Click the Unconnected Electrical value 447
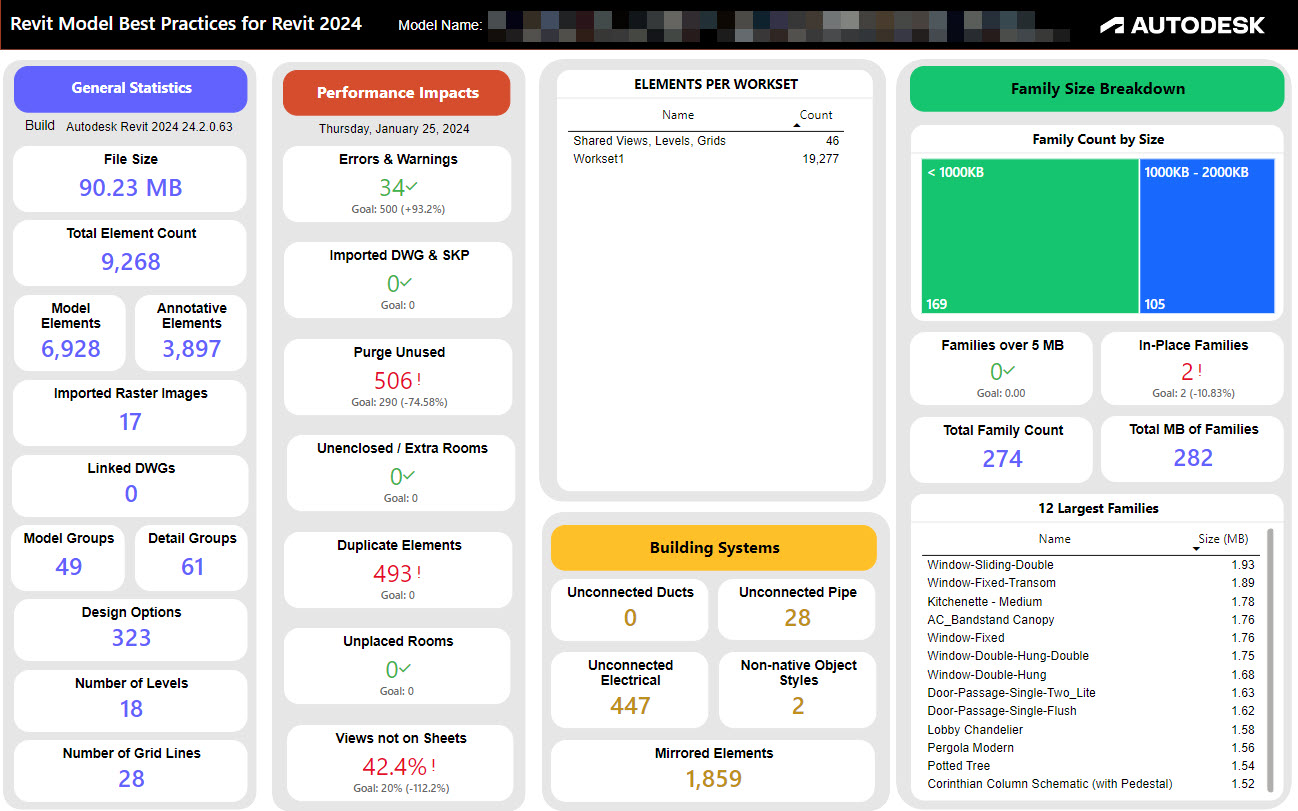 coord(630,706)
